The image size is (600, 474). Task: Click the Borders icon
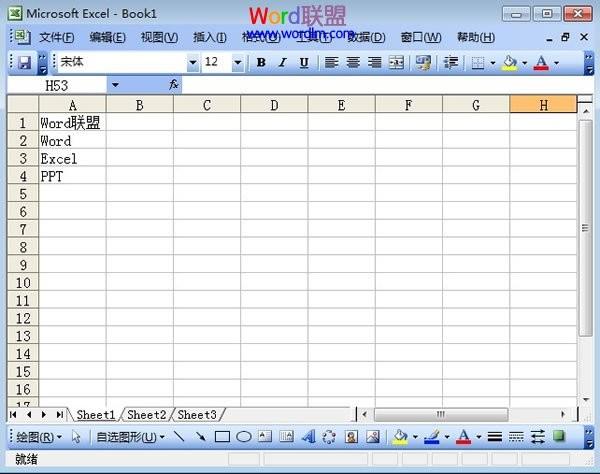tap(478, 62)
